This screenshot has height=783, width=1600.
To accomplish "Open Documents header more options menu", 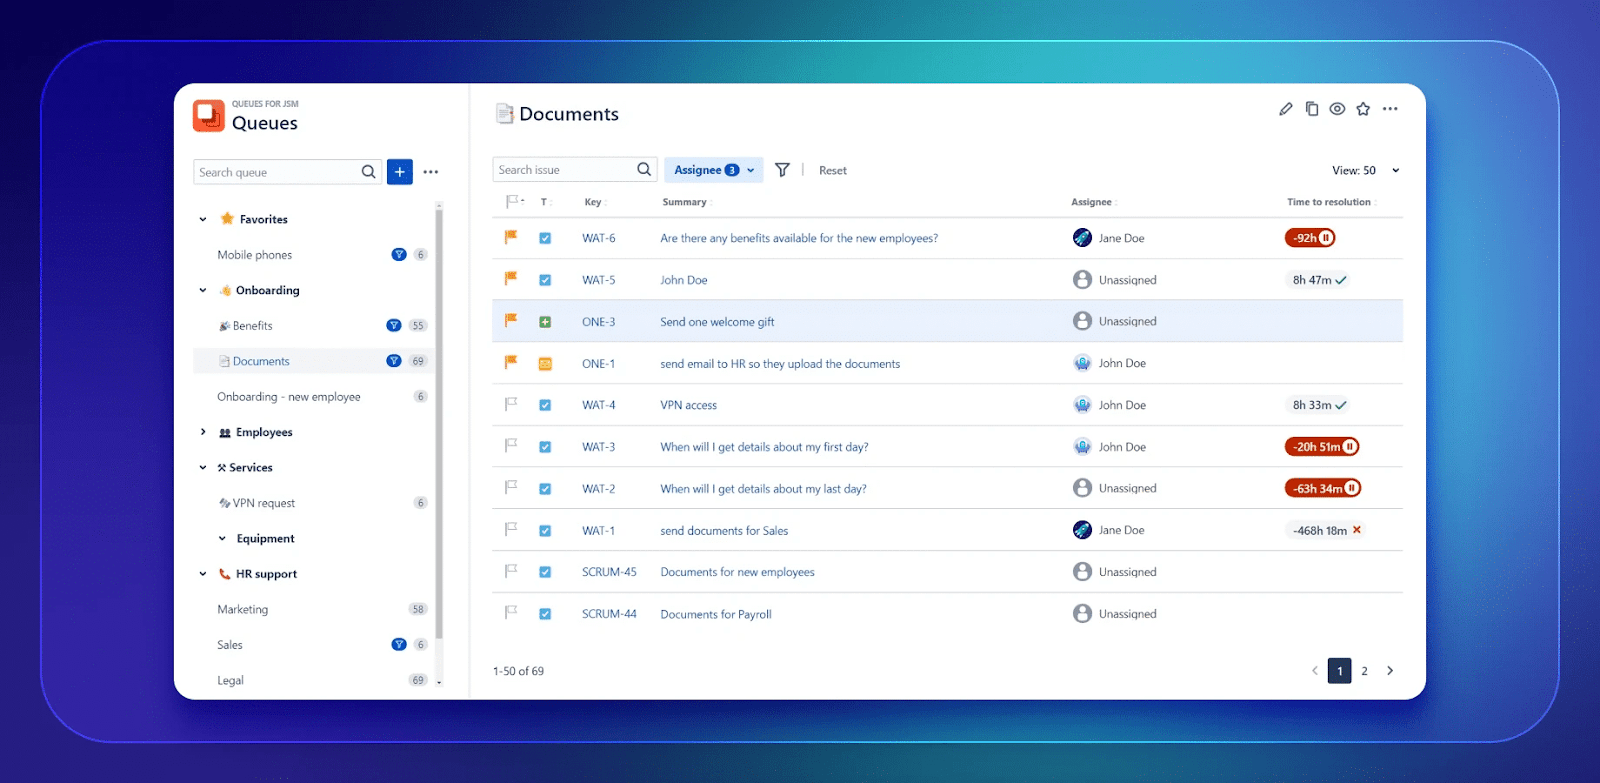I will [1390, 109].
